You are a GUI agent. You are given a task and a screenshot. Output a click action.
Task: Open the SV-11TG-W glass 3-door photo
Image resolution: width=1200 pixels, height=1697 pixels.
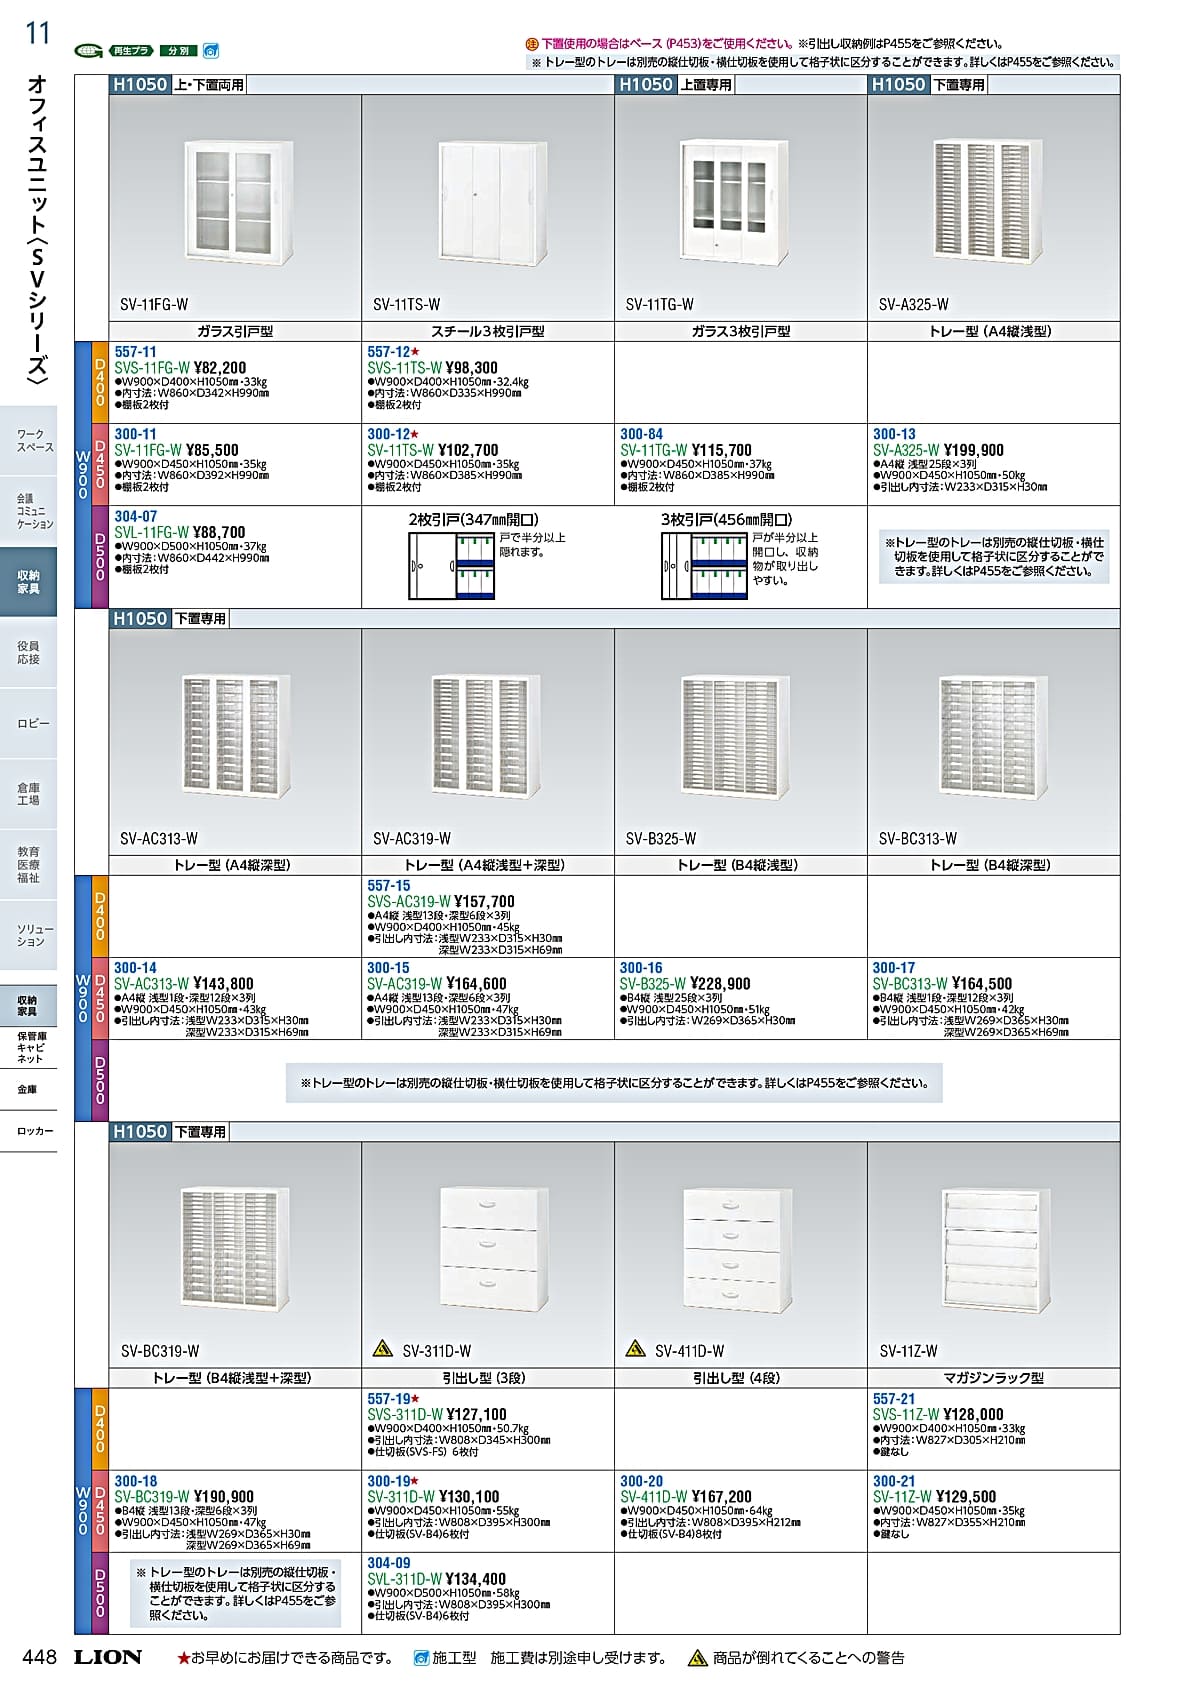[736, 201]
